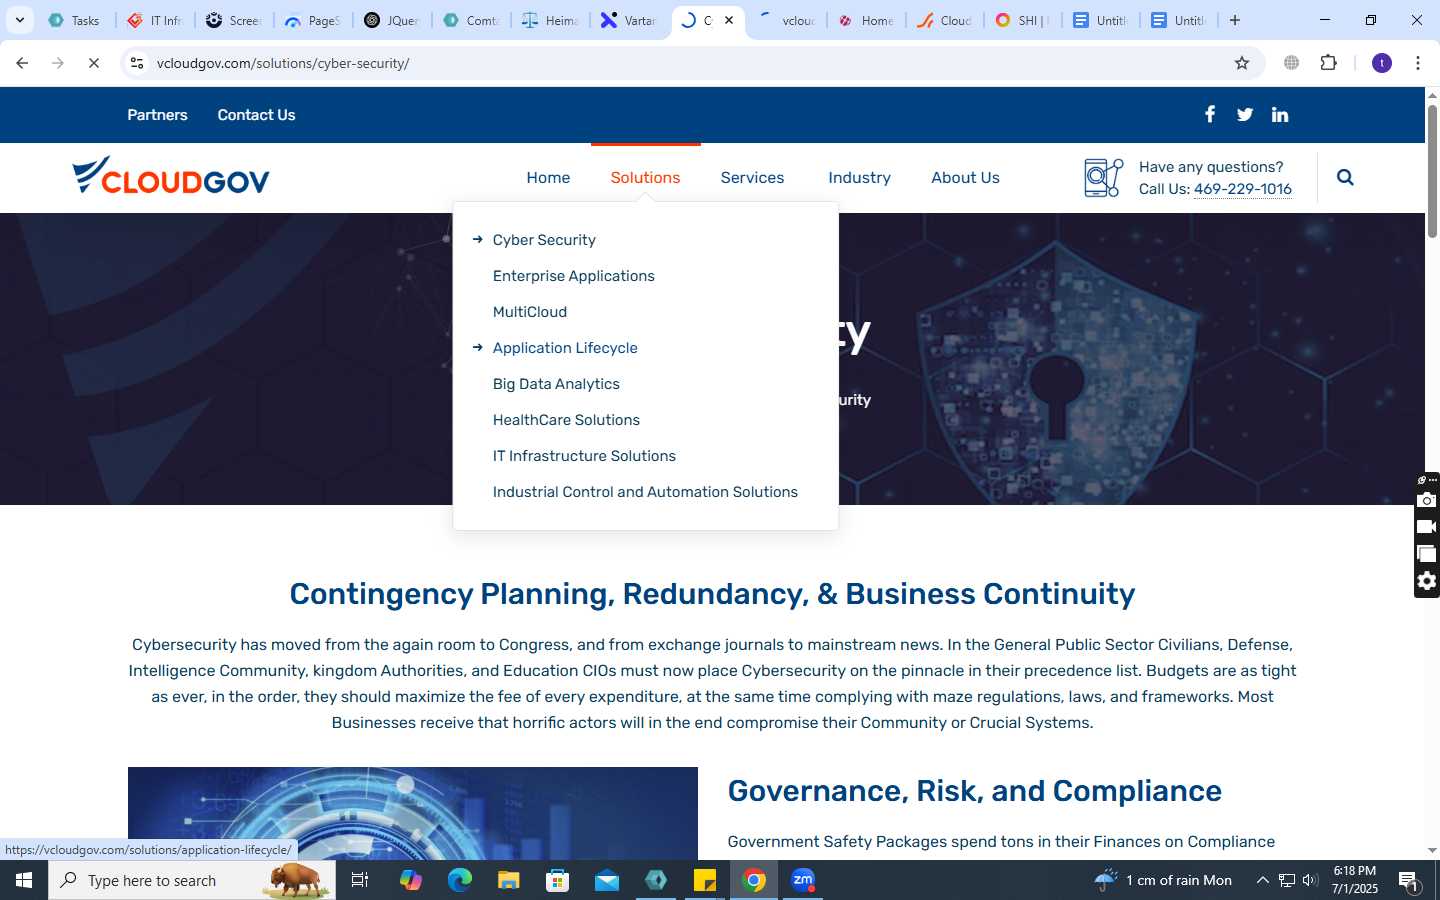The image size is (1440, 900).
Task: Open the notification center icon
Action: coord(1409,881)
